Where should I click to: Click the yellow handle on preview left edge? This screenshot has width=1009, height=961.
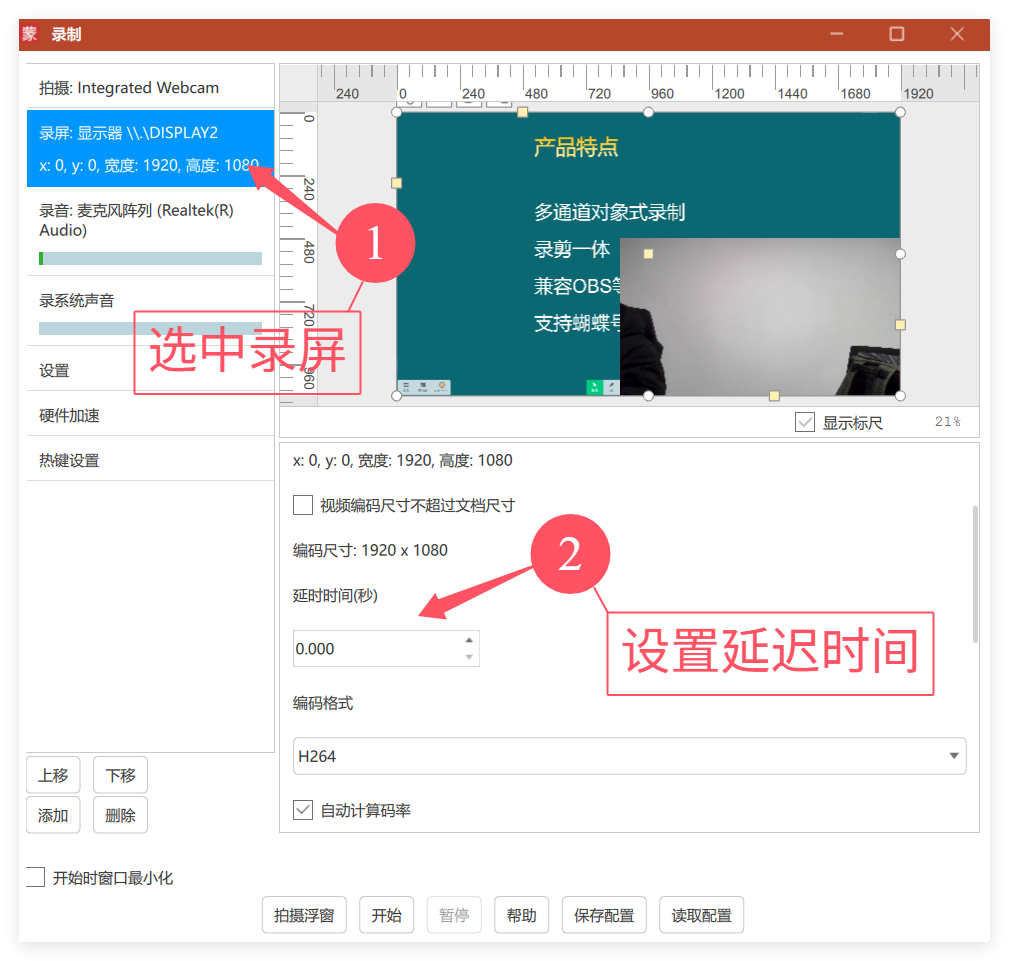396,183
